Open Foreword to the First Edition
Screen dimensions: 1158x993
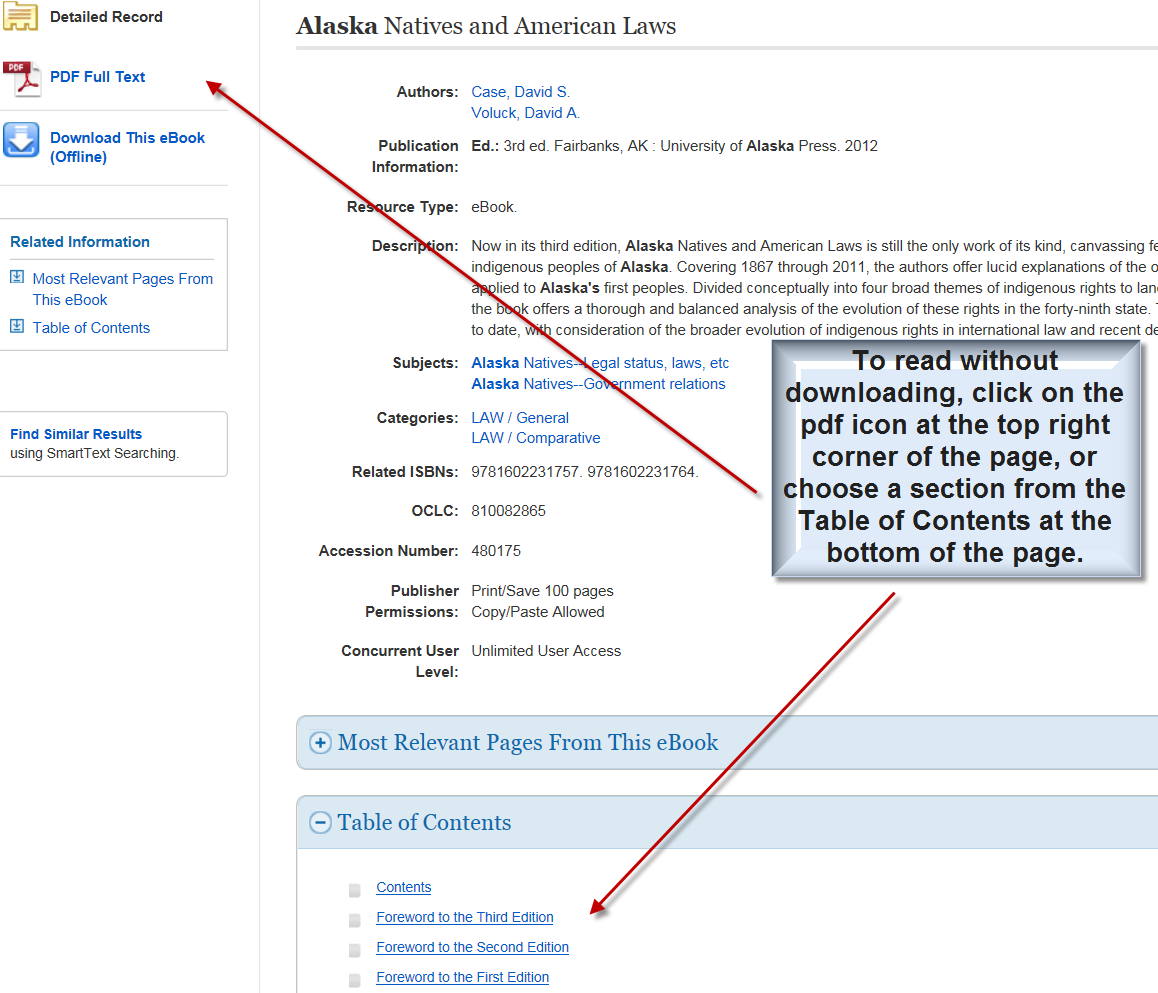[462, 977]
